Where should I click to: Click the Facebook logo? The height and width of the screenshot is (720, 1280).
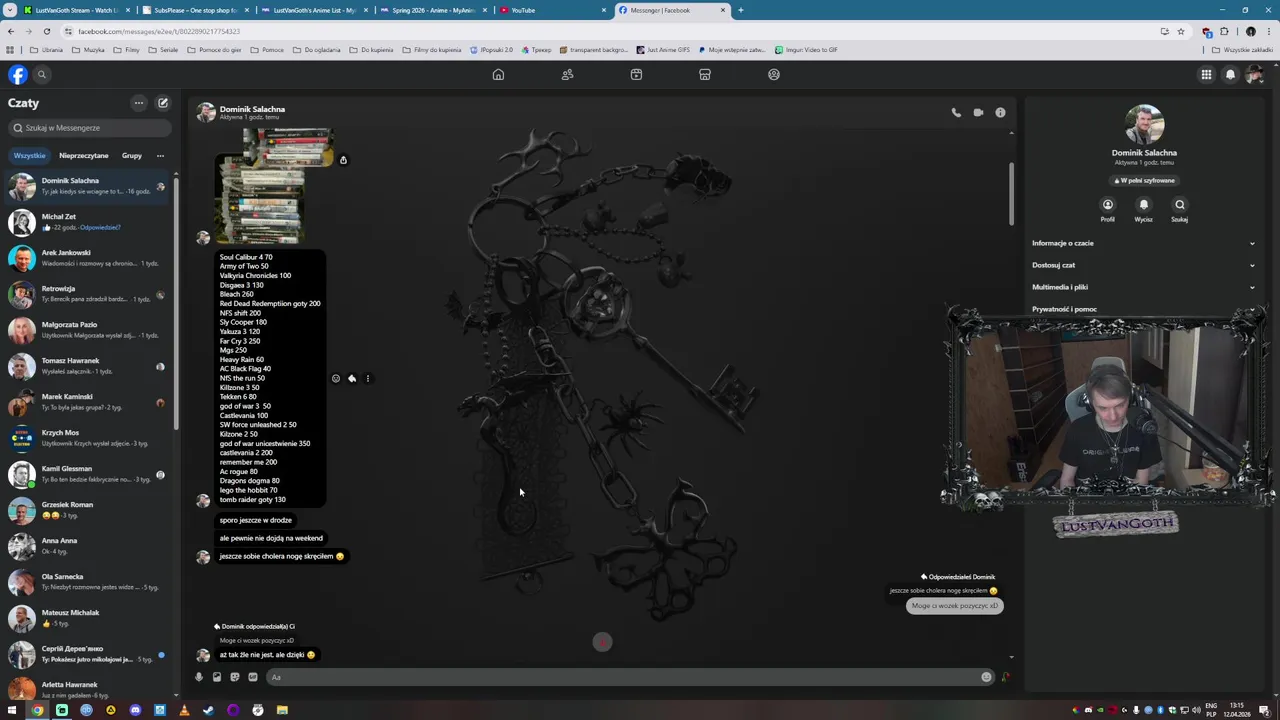click(18, 75)
